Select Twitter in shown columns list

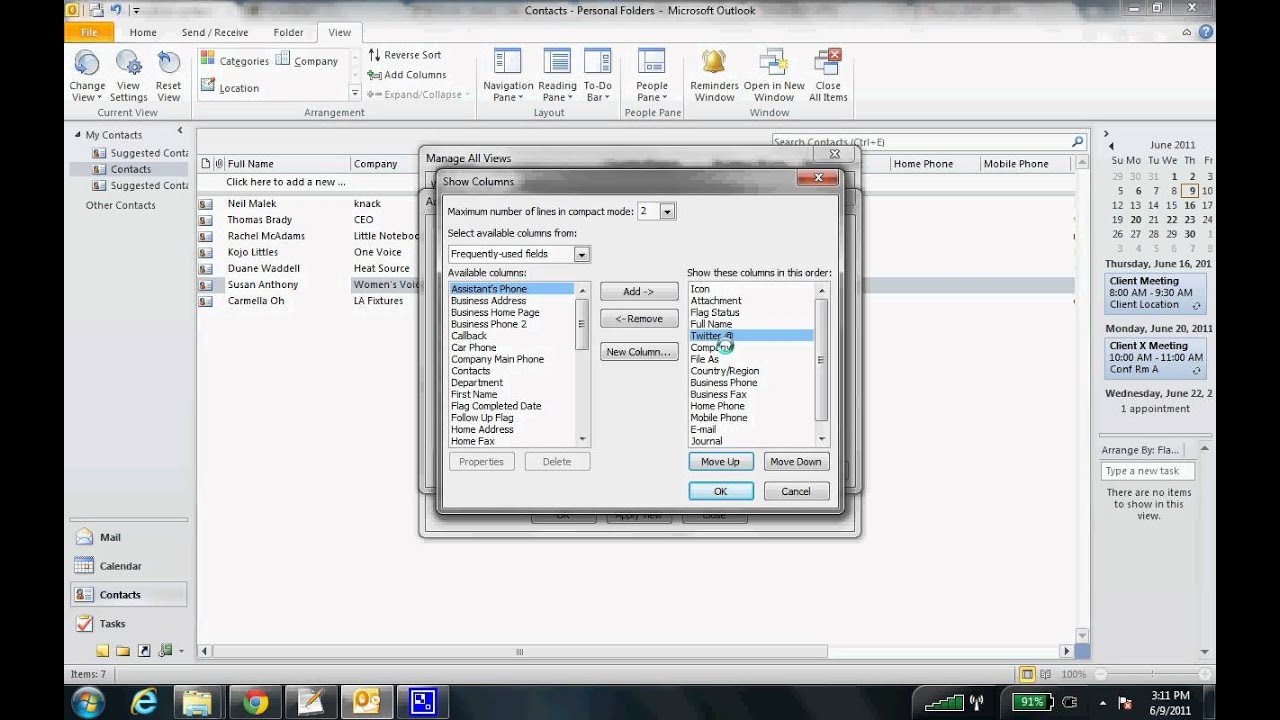[x=752, y=336]
